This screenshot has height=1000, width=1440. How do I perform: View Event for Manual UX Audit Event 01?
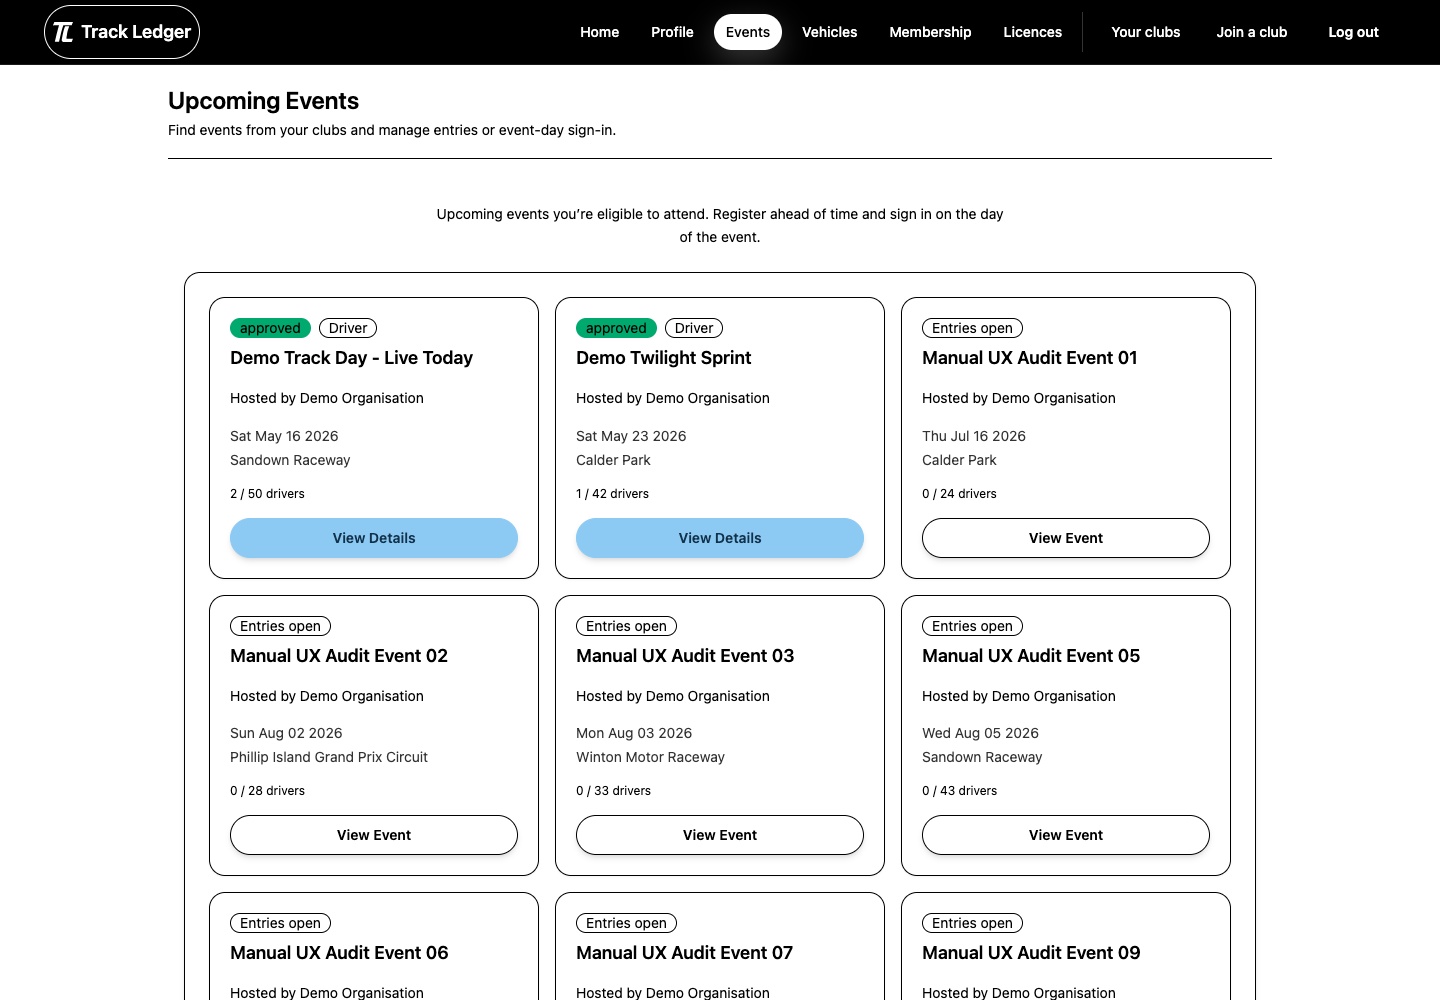click(1066, 538)
